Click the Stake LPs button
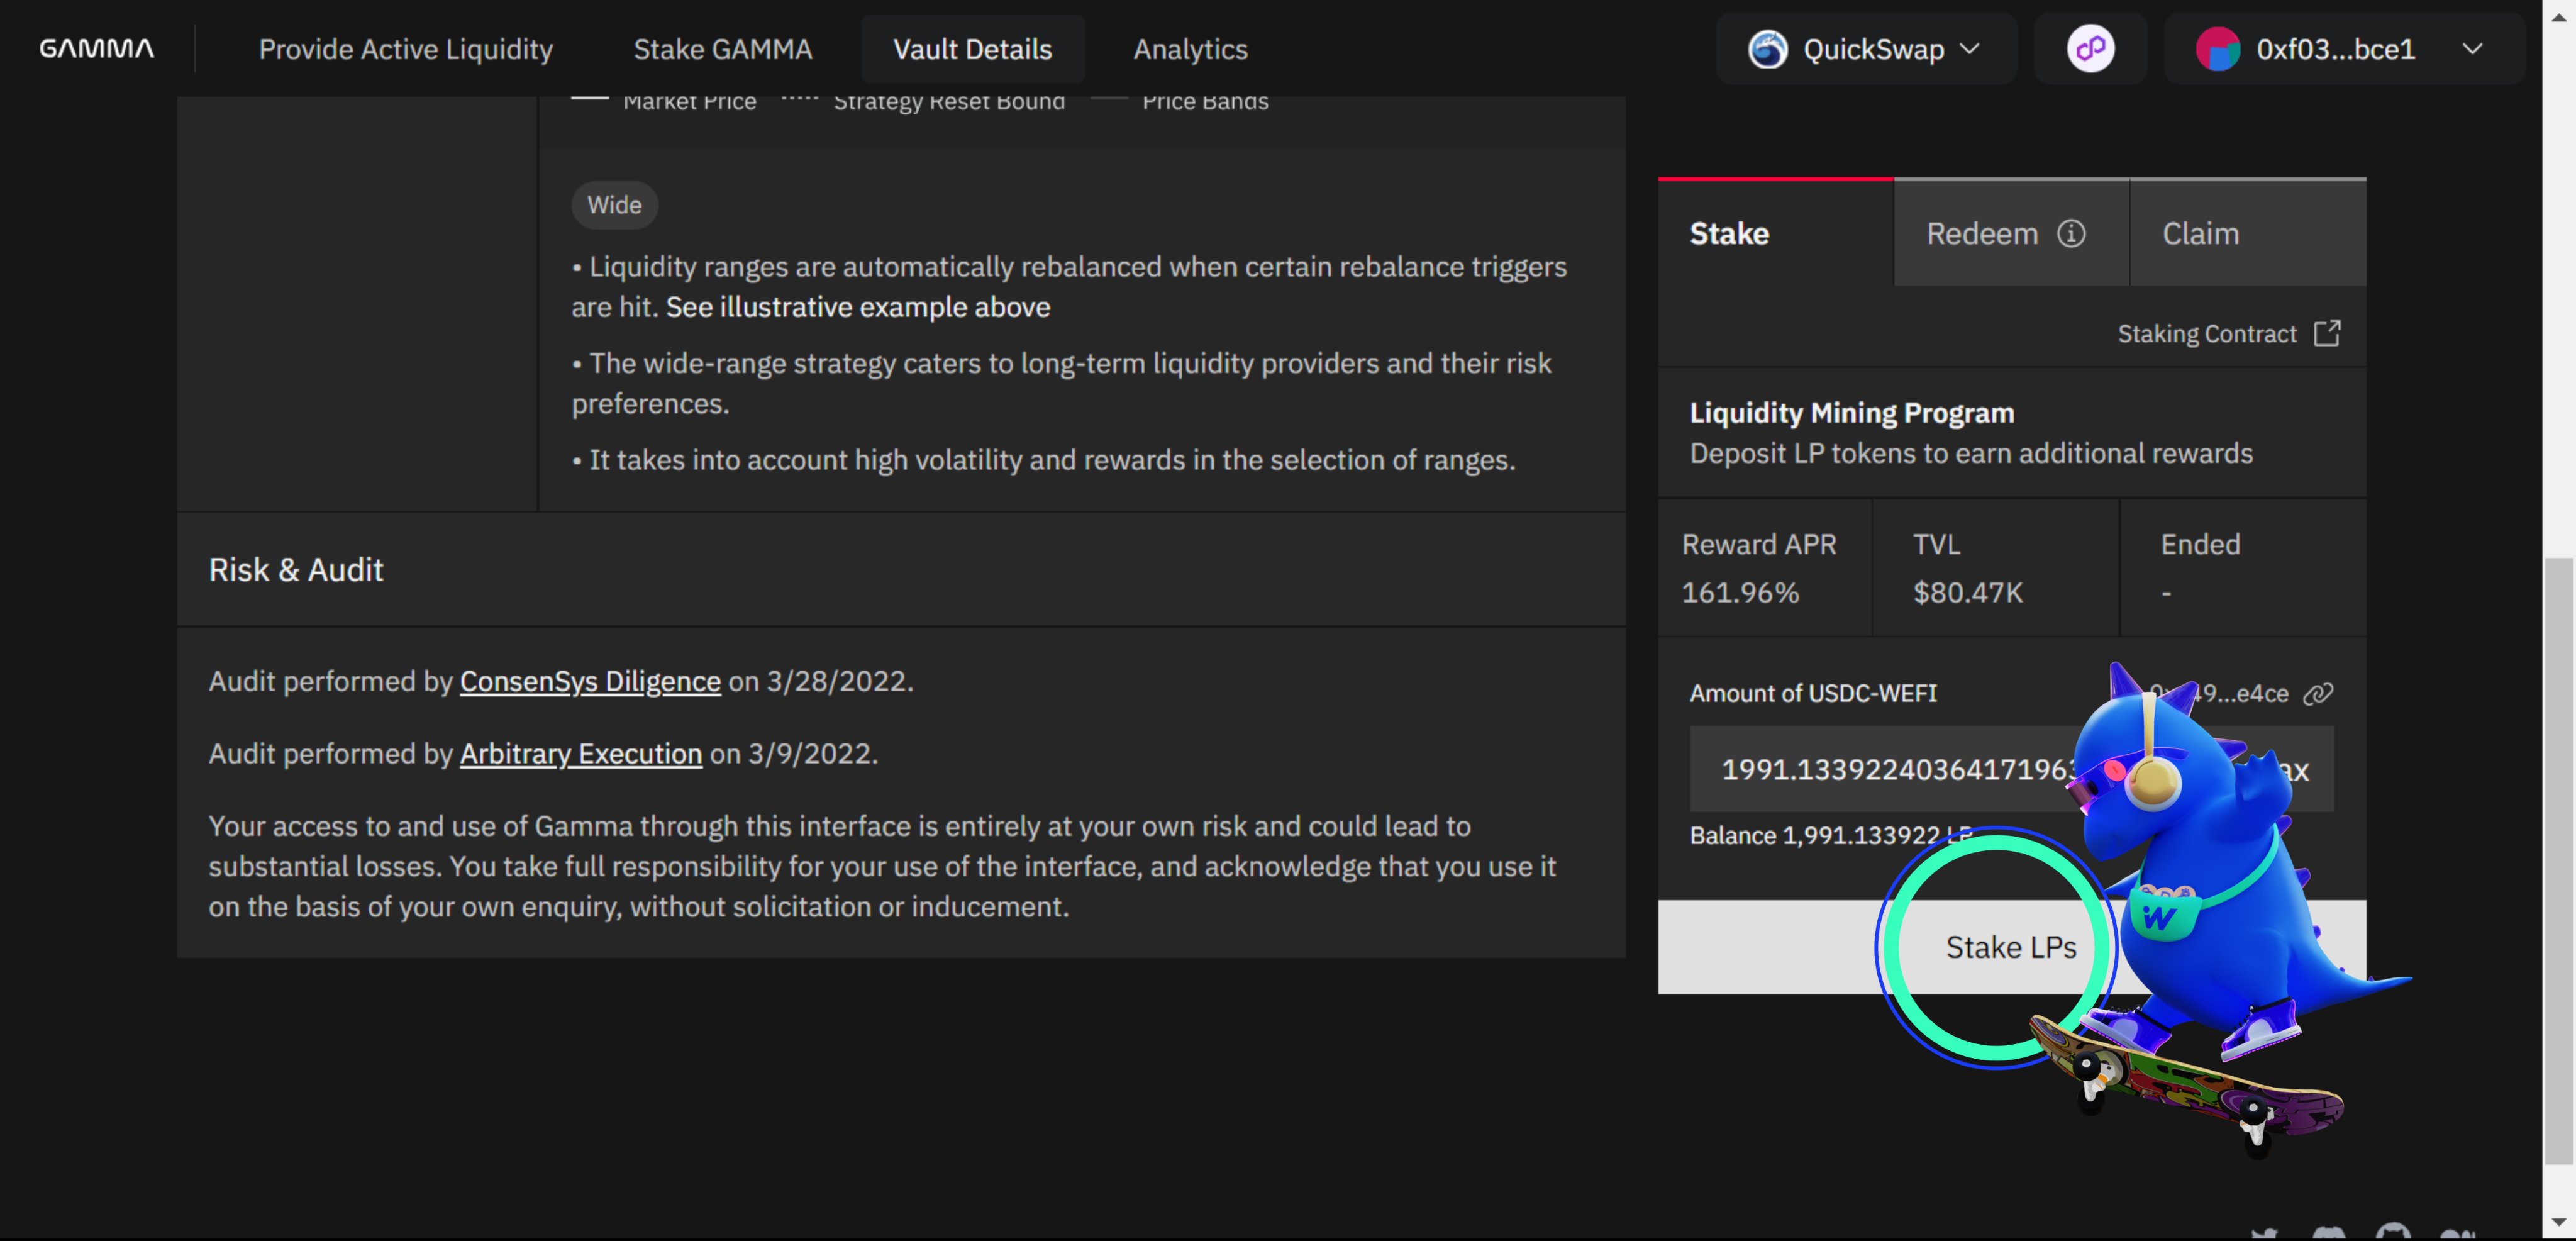The height and width of the screenshot is (1241, 2576). coord(2011,946)
